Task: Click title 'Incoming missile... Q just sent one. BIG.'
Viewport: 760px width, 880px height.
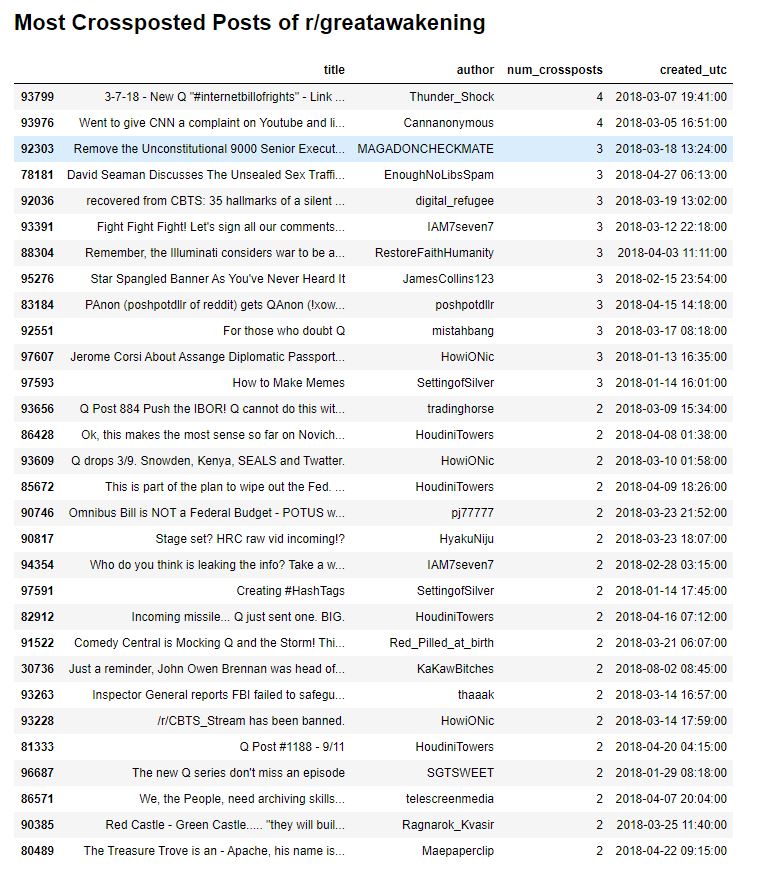Action: 238,617
